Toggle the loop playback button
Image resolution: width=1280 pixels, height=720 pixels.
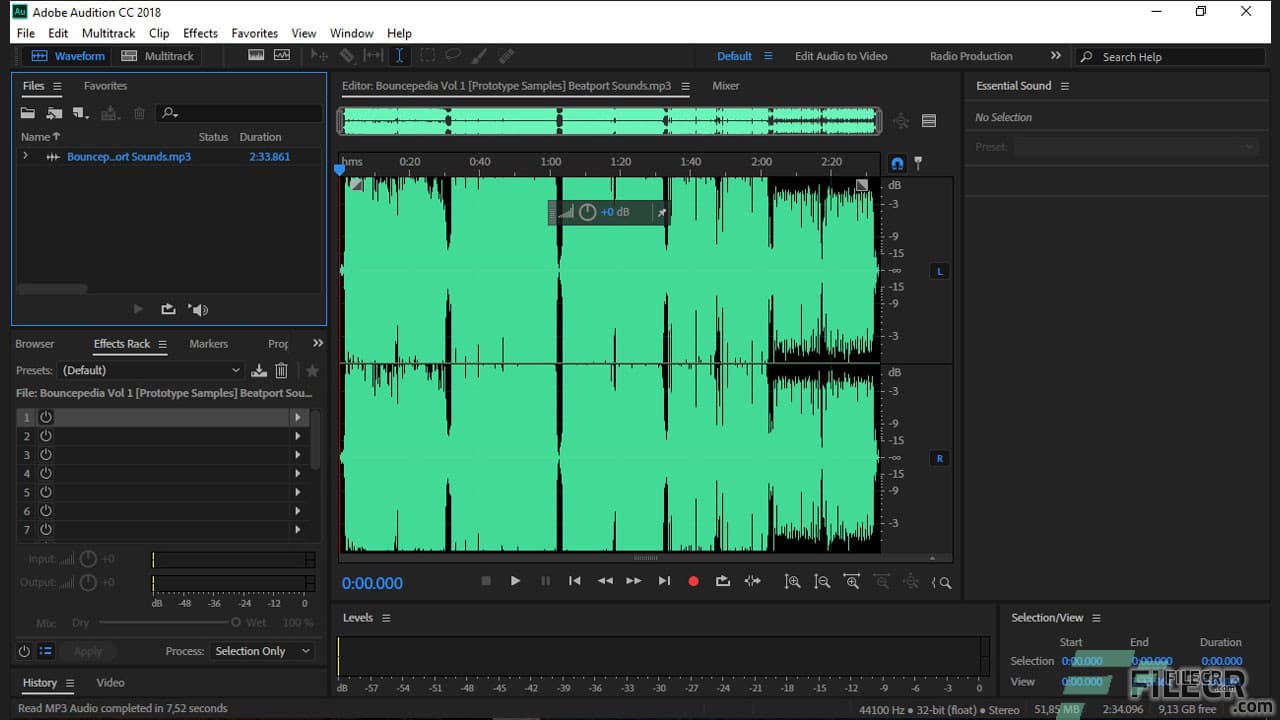pos(723,581)
